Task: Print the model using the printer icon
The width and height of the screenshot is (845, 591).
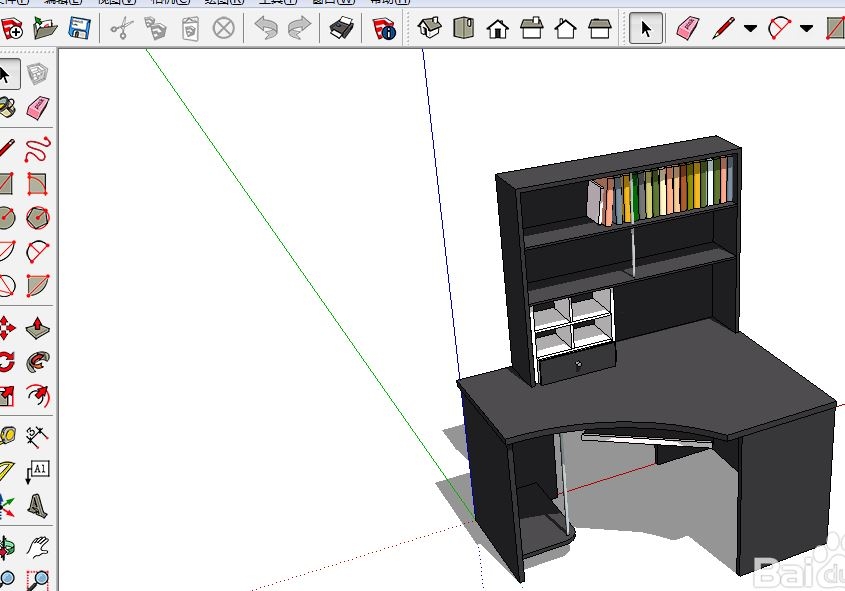Action: [x=342, y=28]
